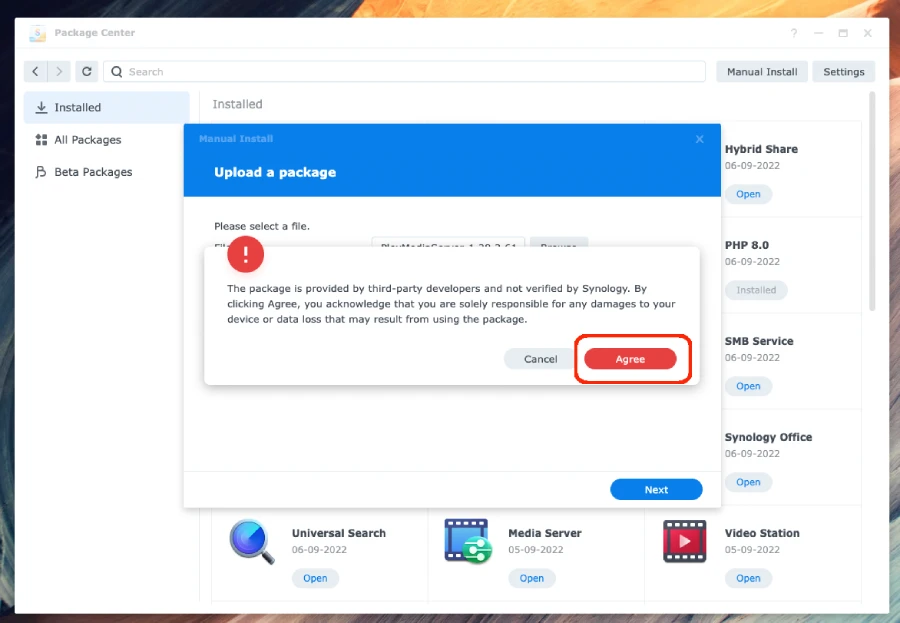The height and width of the screenshot is (623, 900).
Task: Minimize the Package Center window
Action: (818, 33)
